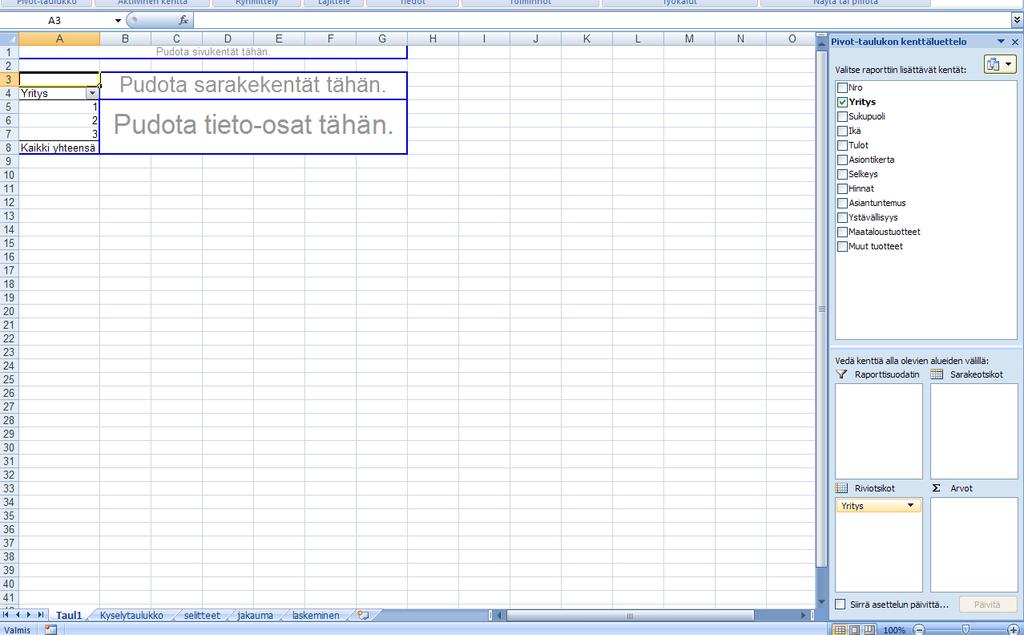Click the vertical scrollbar down arrow
Viewport: 1024px width, 635px height.
tap(822, 602)
